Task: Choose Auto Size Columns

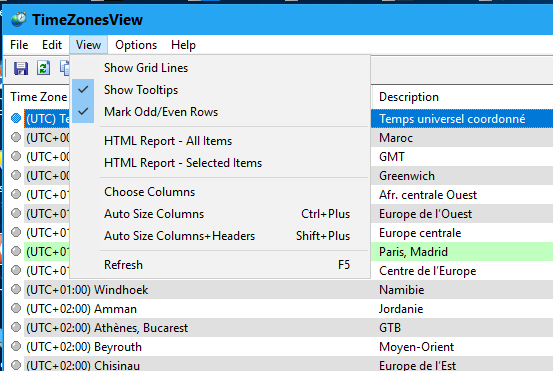Action: click(x=220, y=214)
